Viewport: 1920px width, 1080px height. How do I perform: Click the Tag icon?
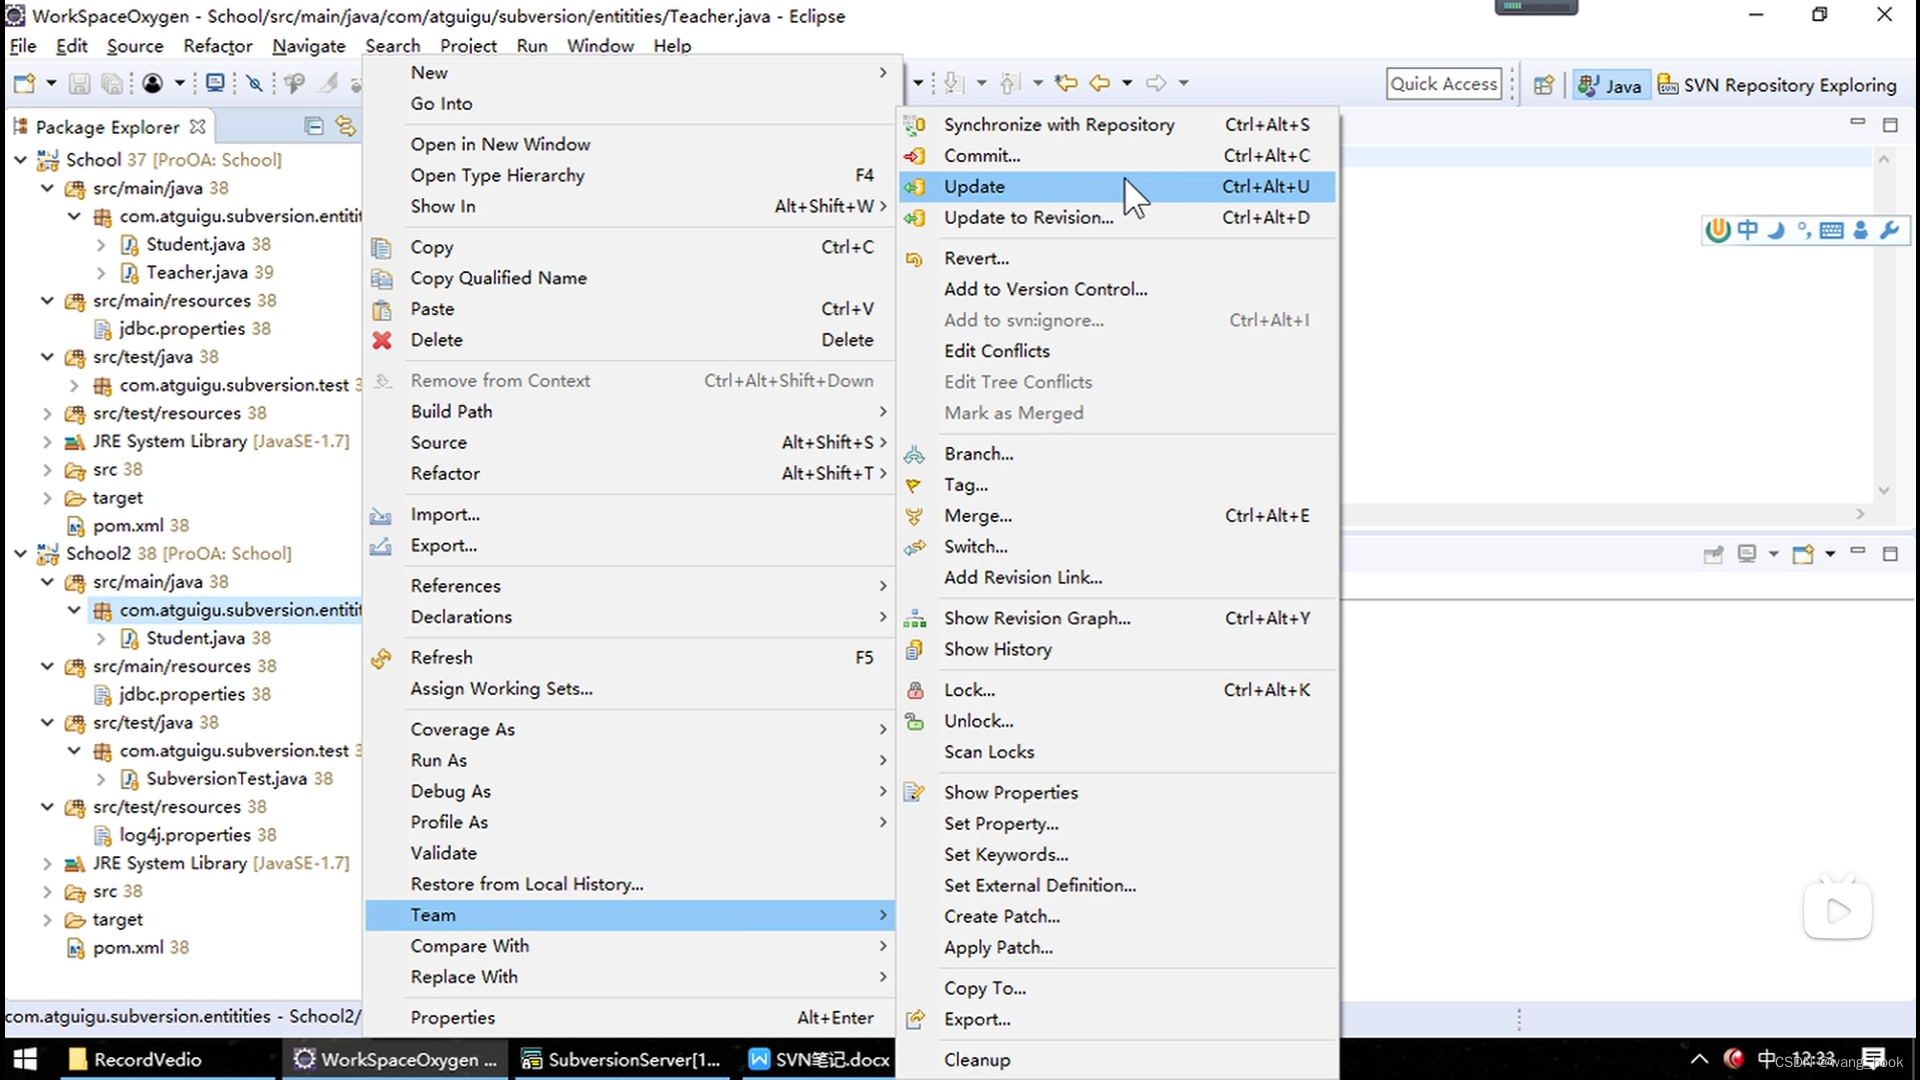[914, 485]
